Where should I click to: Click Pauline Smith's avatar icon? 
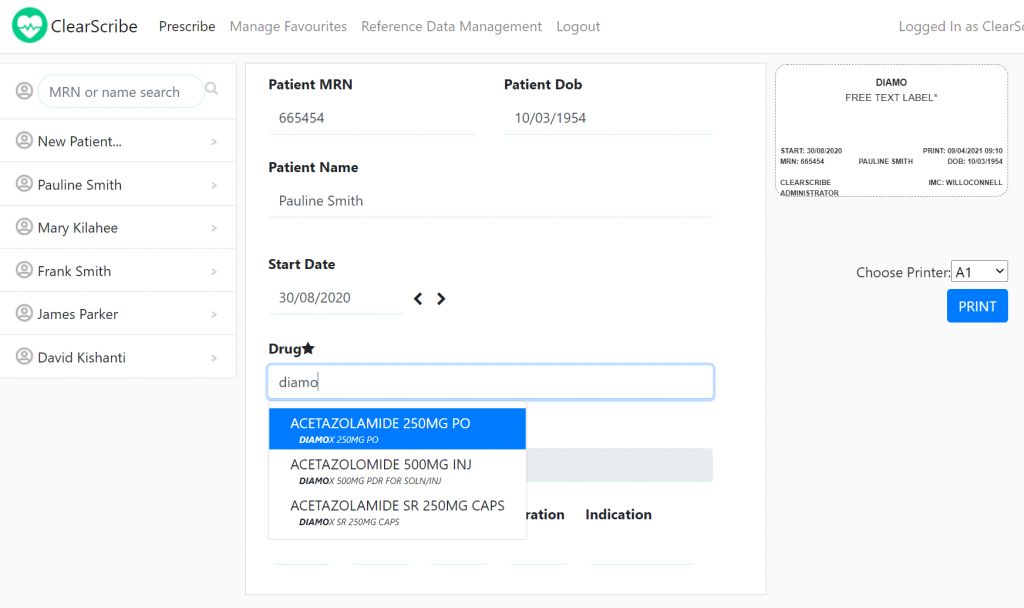point(24,184)
